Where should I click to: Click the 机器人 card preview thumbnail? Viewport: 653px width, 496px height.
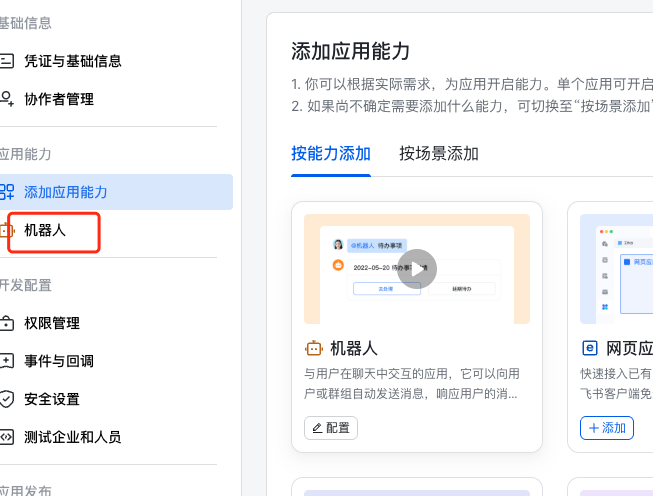[417, 269]
